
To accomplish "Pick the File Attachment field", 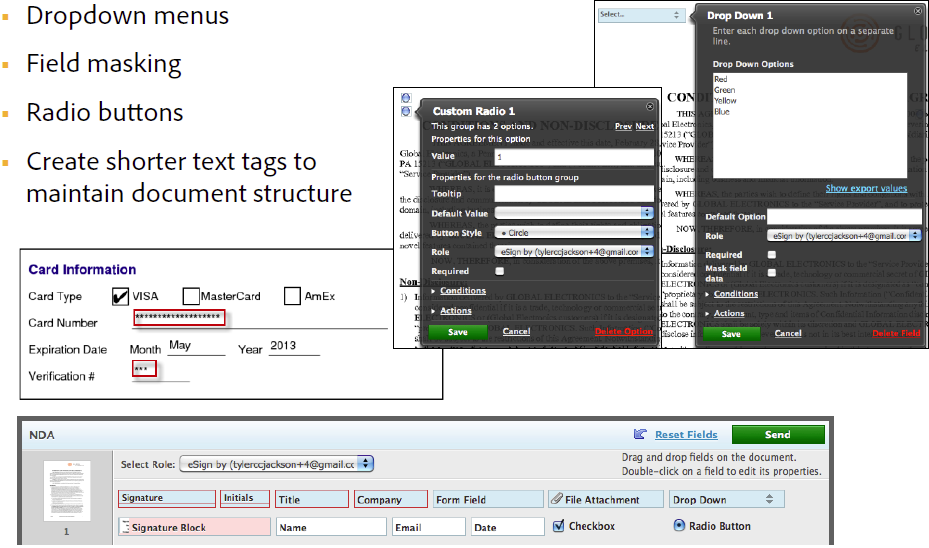I will [606, 499].
